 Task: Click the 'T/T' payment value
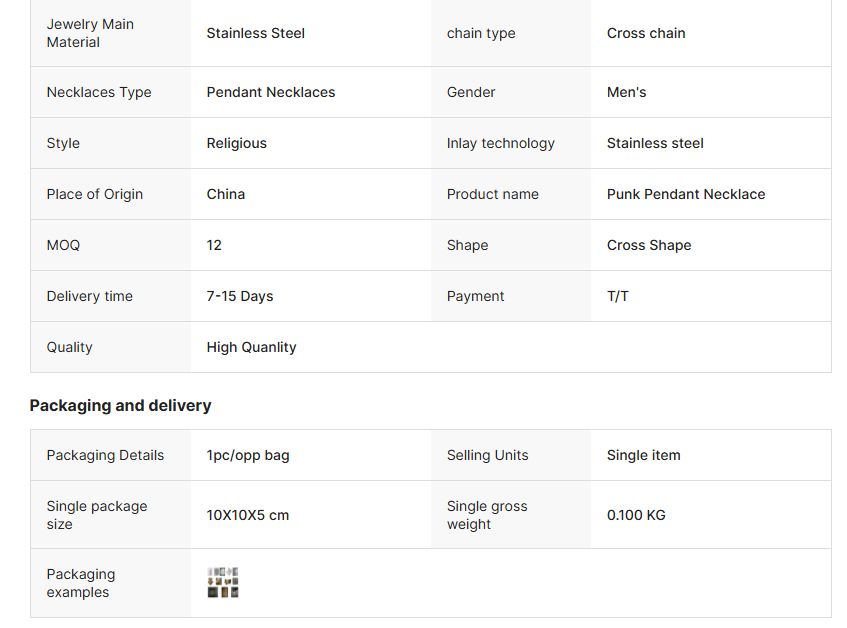(618, 296)
